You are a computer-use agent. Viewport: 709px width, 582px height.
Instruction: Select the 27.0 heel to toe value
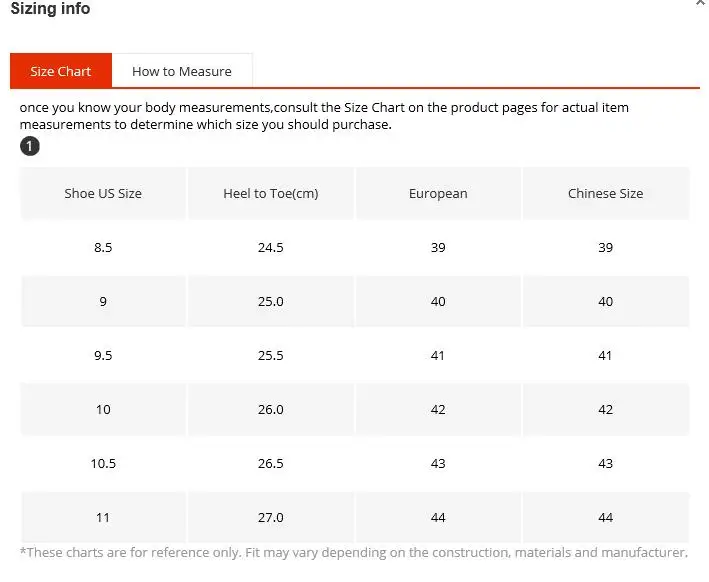[x=271, y=517]
